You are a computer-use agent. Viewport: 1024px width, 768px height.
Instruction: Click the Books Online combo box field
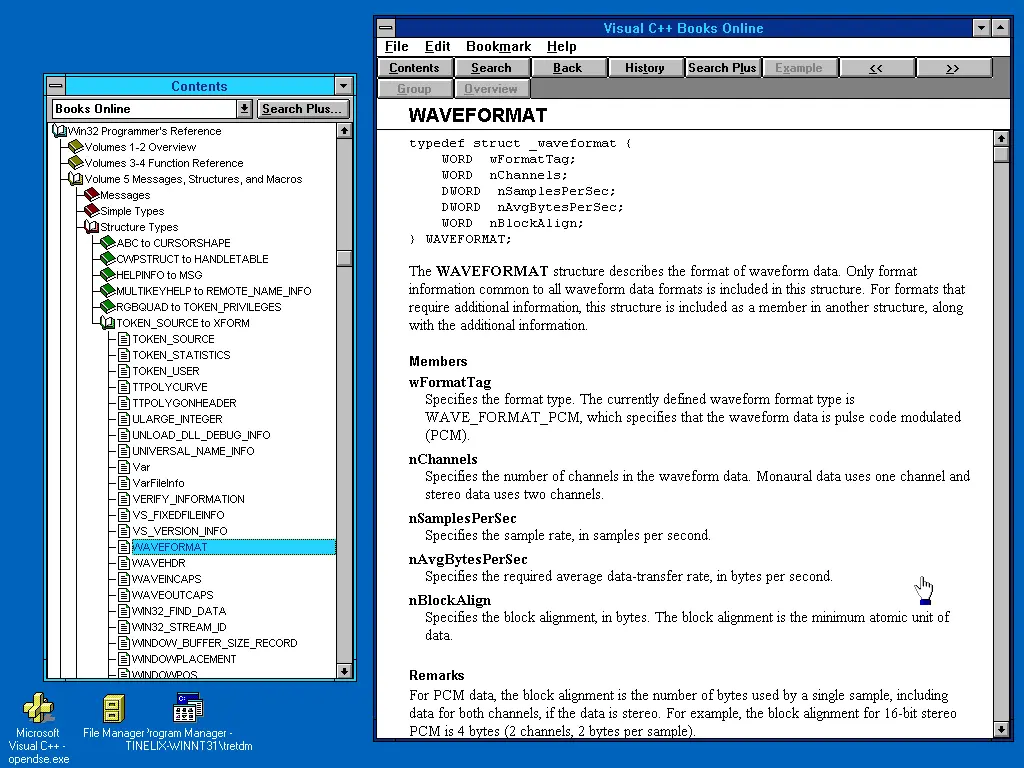pos(144,109)
